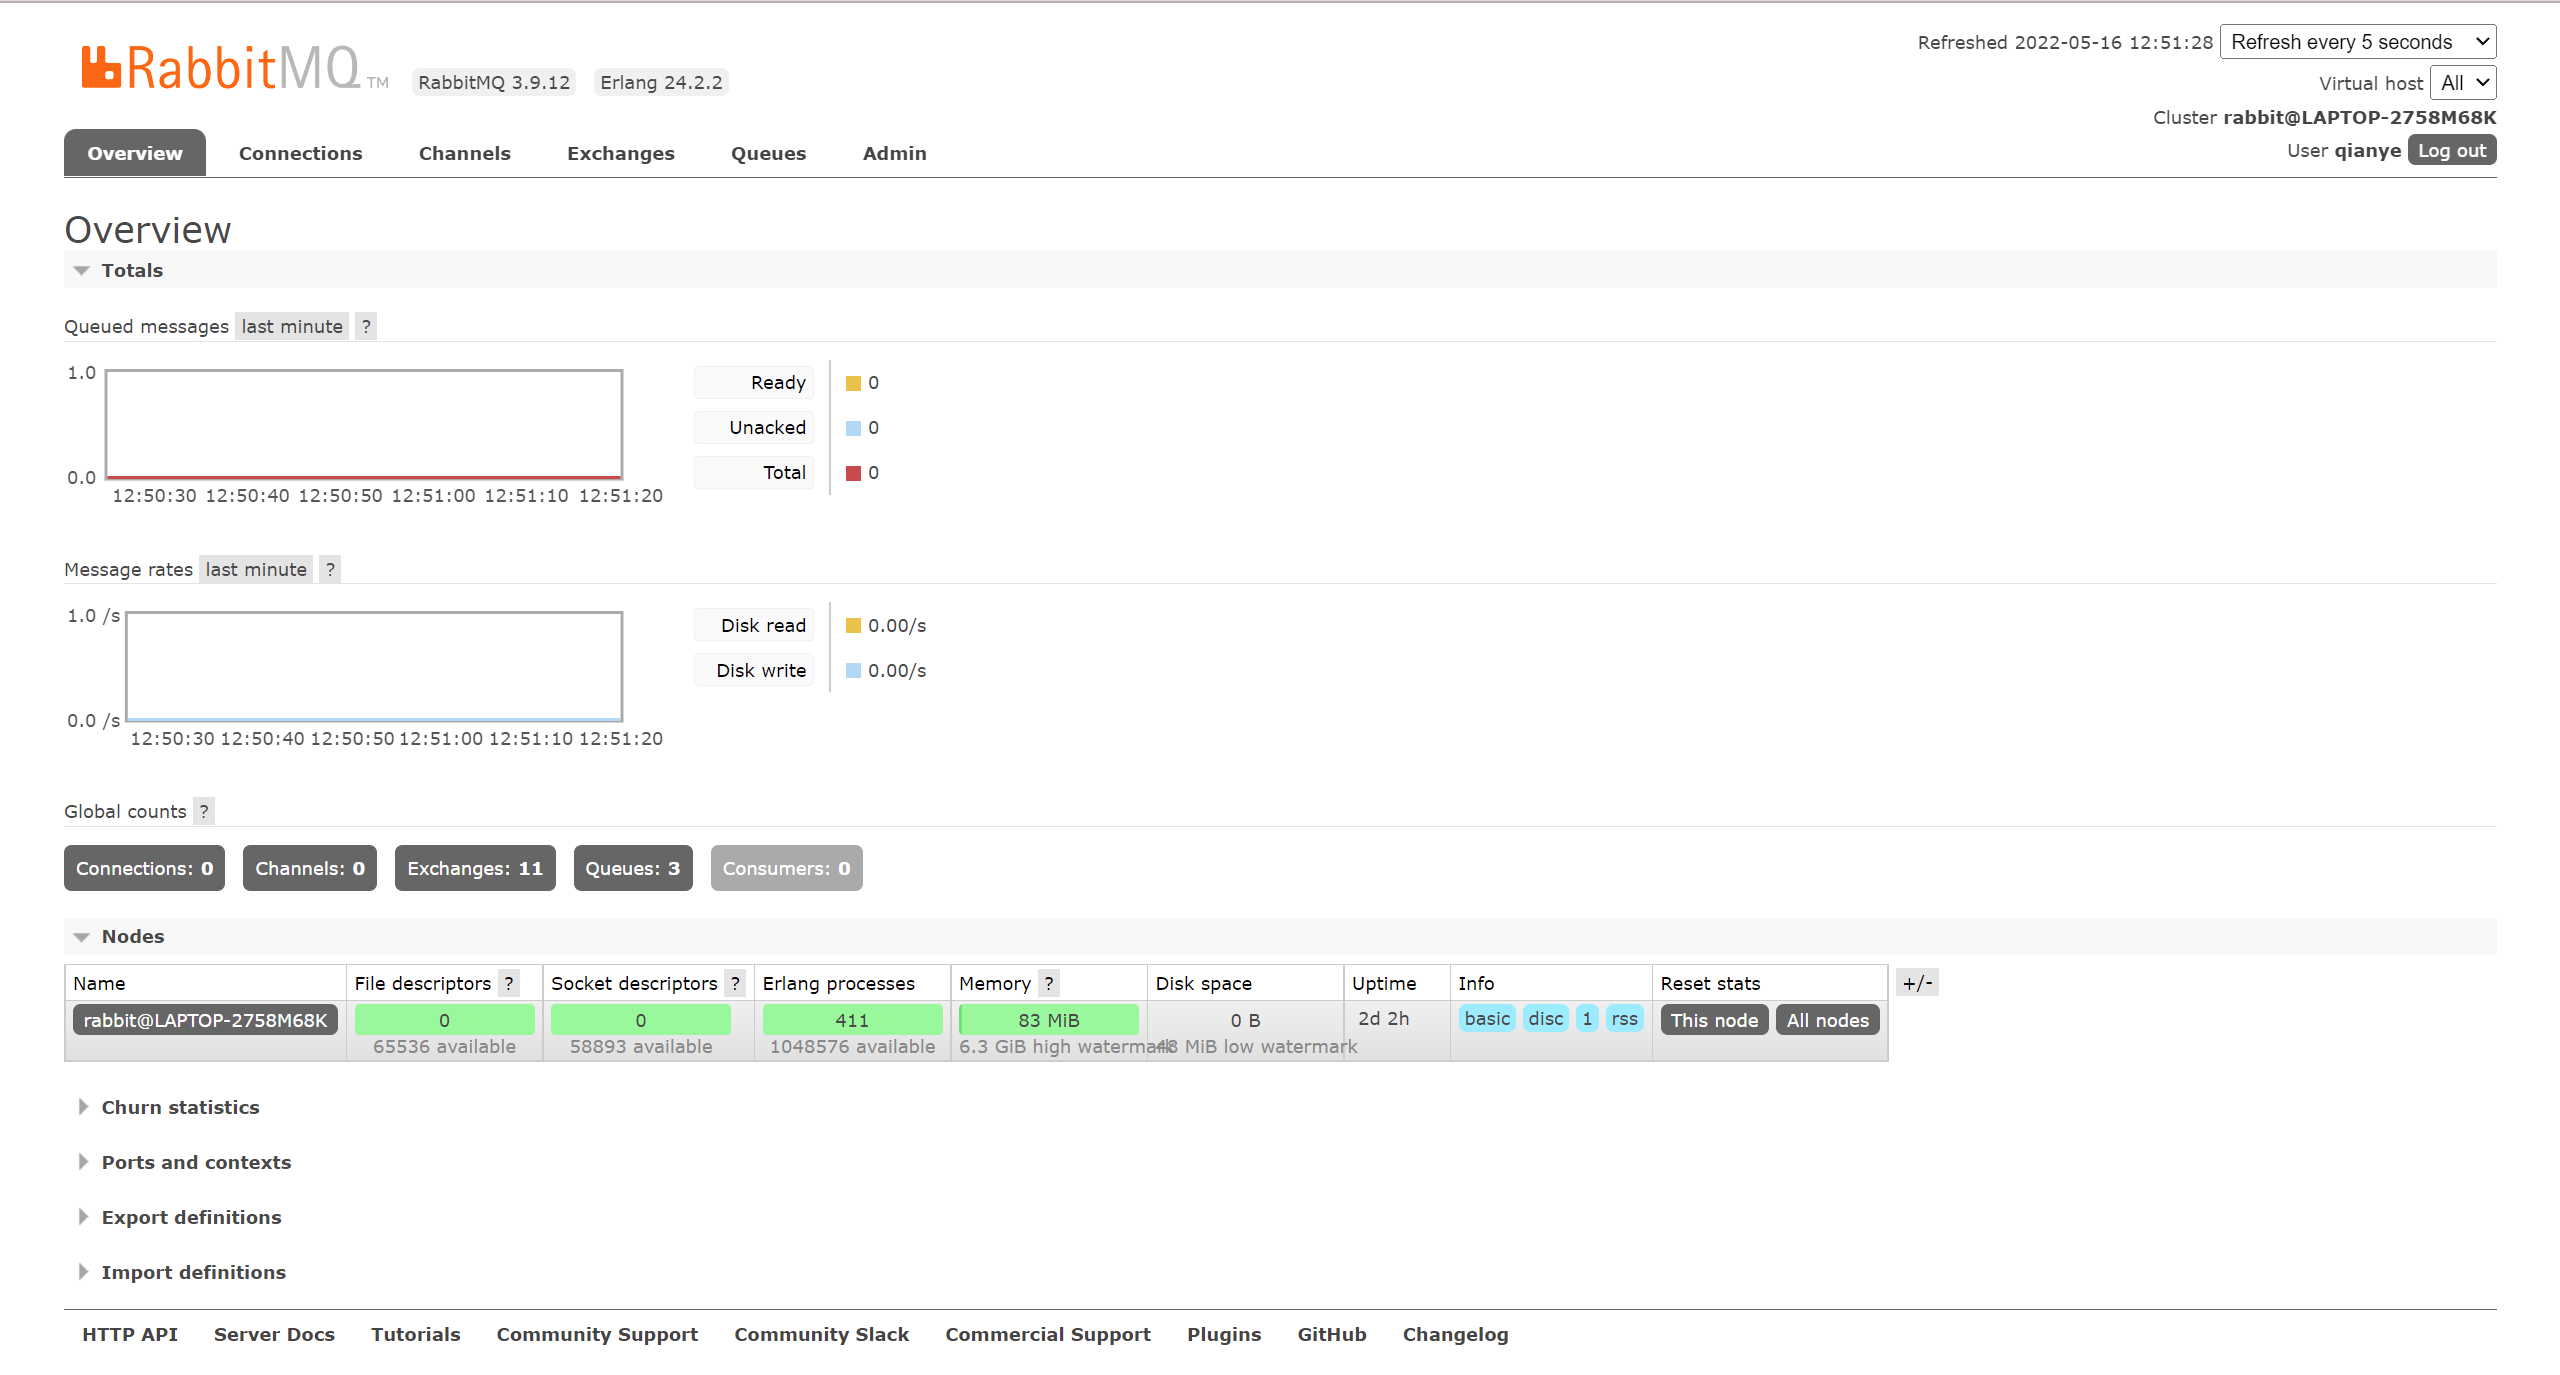Open the Virtual host dropdown

(x=2463, y=83)
